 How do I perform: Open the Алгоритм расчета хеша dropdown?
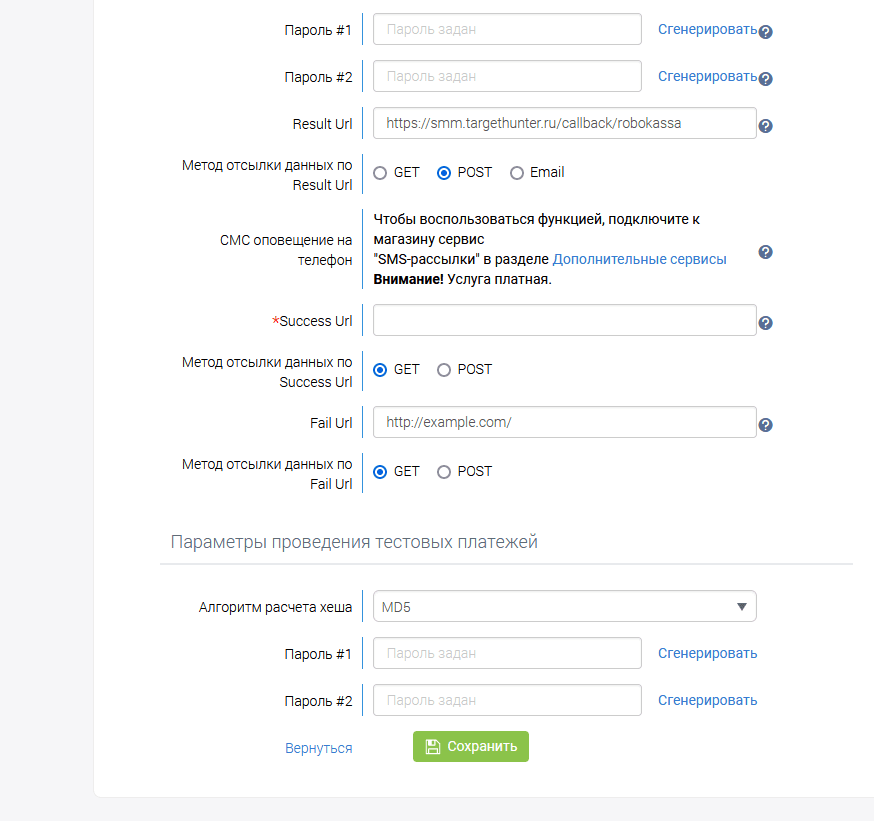(x=564, y=606)
